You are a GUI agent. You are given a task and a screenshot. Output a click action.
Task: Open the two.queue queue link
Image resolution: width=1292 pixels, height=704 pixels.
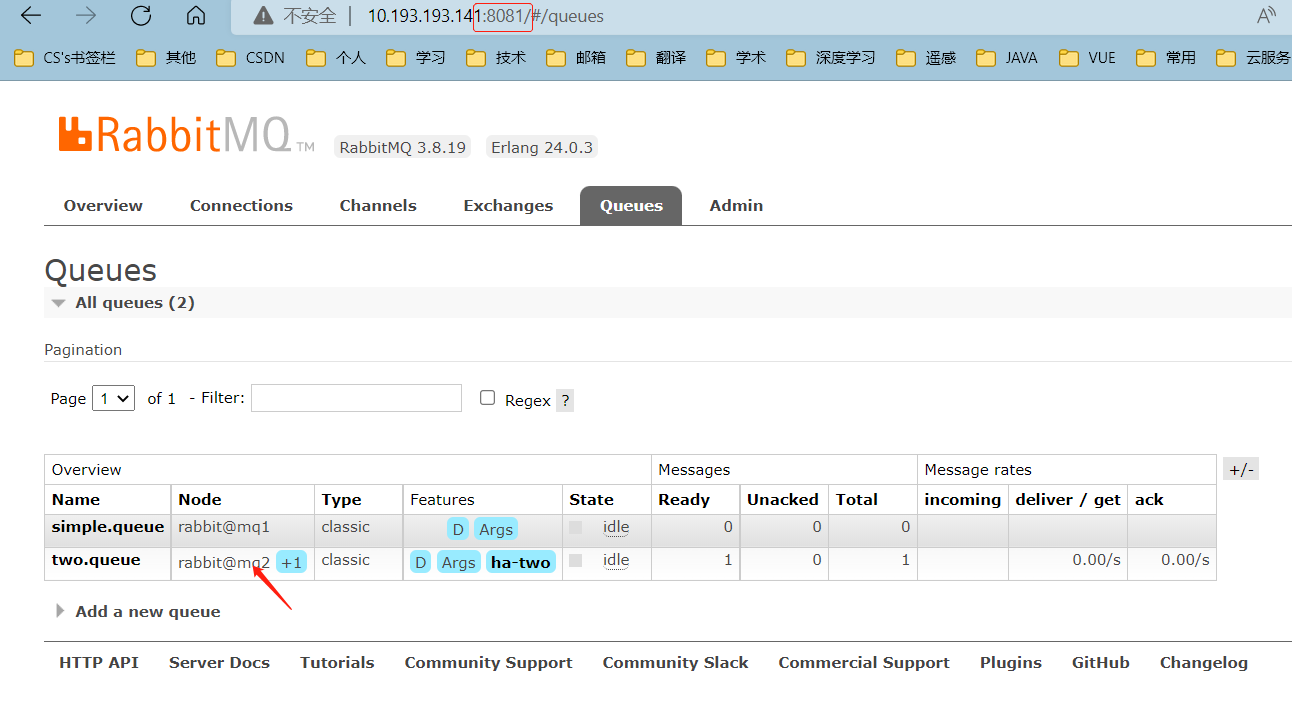point(96,560)
